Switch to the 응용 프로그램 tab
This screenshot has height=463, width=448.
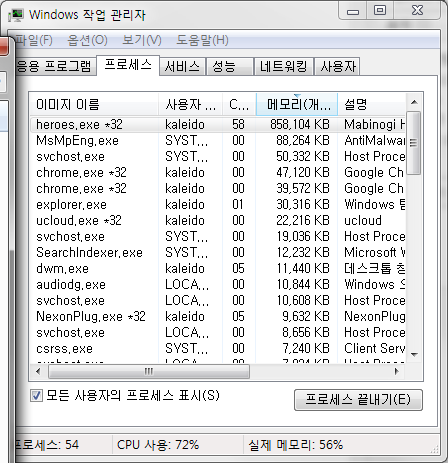[55, 66]
